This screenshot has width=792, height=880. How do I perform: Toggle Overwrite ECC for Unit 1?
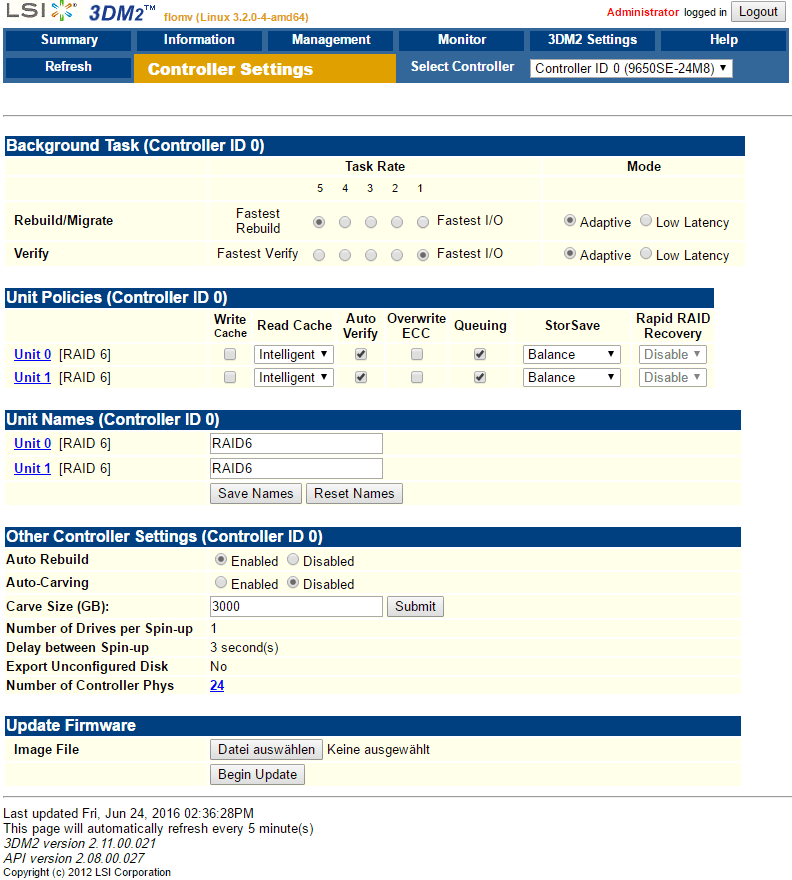416,377
